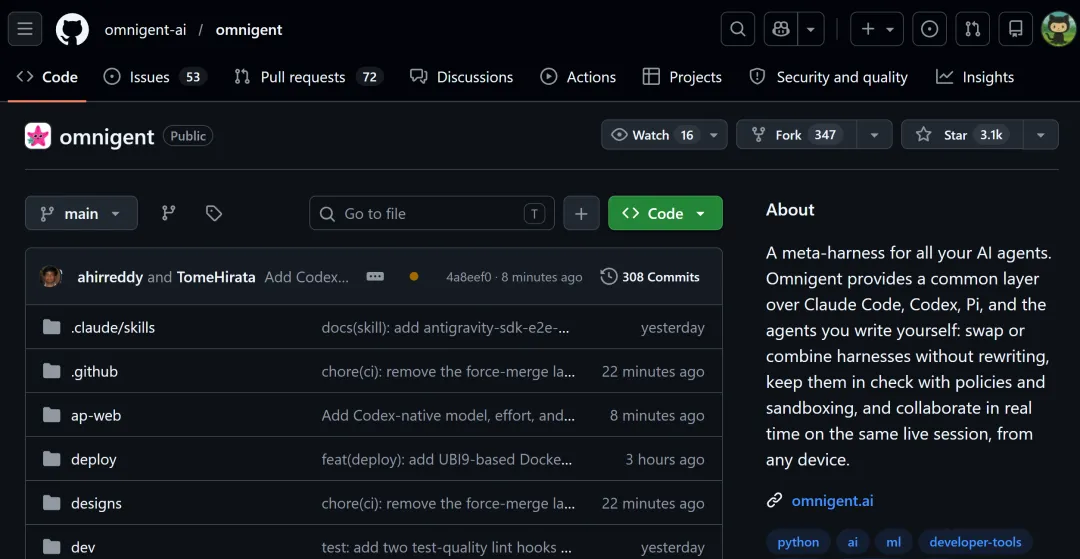Click the omnigent repository name in breadcrumb
This screenshot has width=1080, height=559.
[x=249, y=30]
